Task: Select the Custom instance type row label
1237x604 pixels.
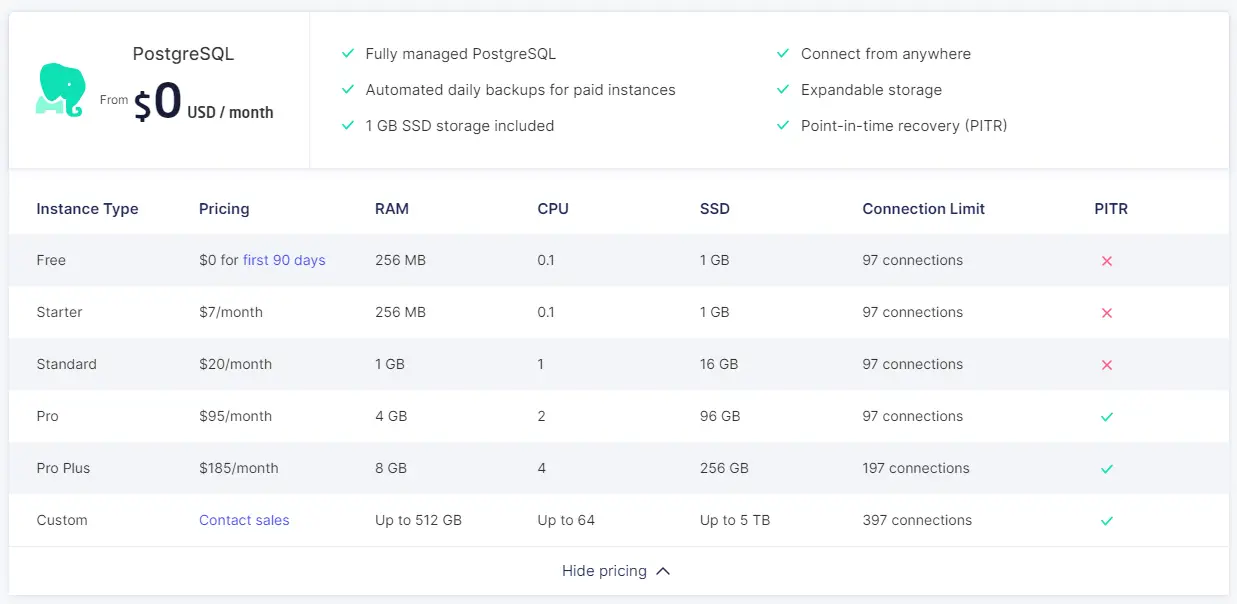Action: tap(62, 520)
